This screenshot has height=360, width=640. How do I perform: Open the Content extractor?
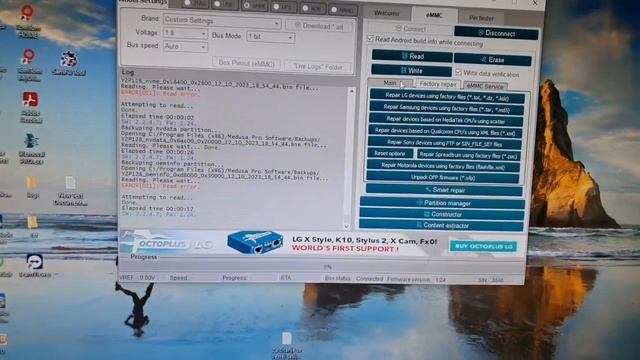click(442, 225)
